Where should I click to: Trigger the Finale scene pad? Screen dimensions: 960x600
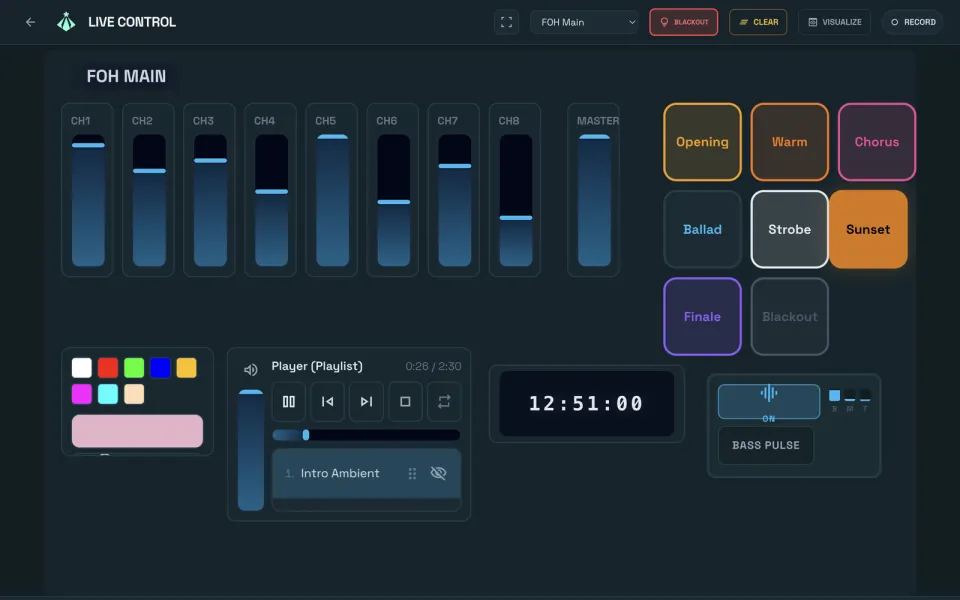pos(702,317)
